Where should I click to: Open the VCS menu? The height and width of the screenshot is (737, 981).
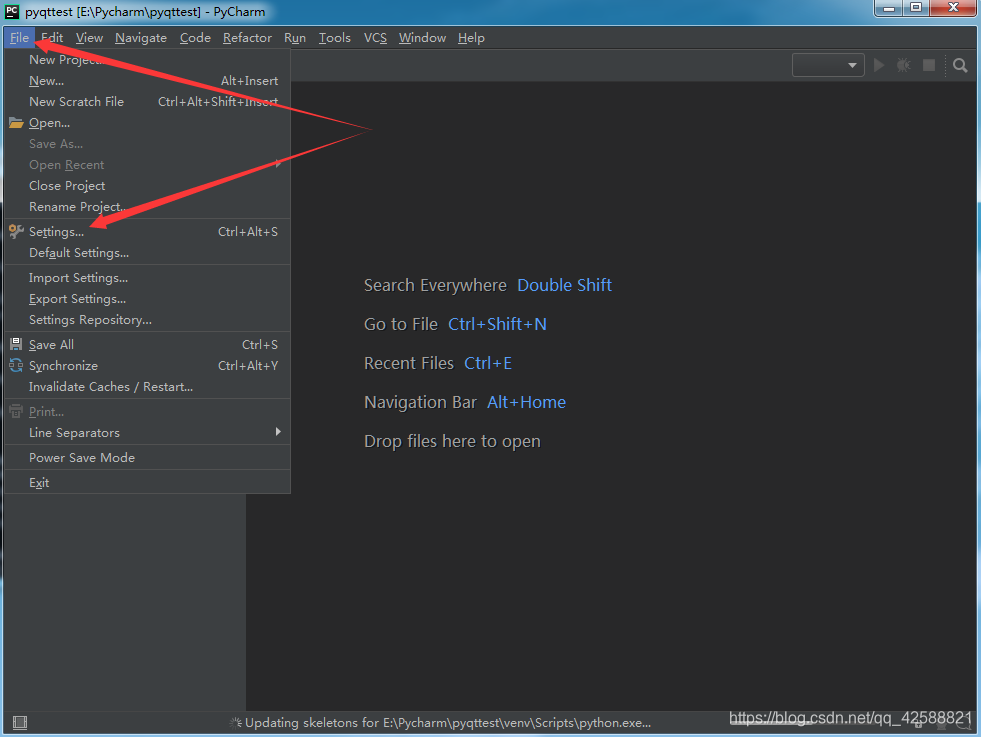click(375, 38)
